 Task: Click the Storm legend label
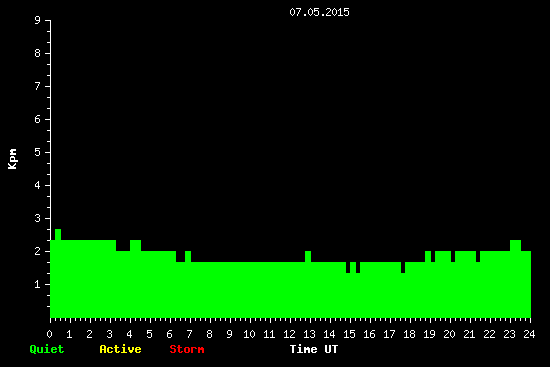[x=187, y=349]
